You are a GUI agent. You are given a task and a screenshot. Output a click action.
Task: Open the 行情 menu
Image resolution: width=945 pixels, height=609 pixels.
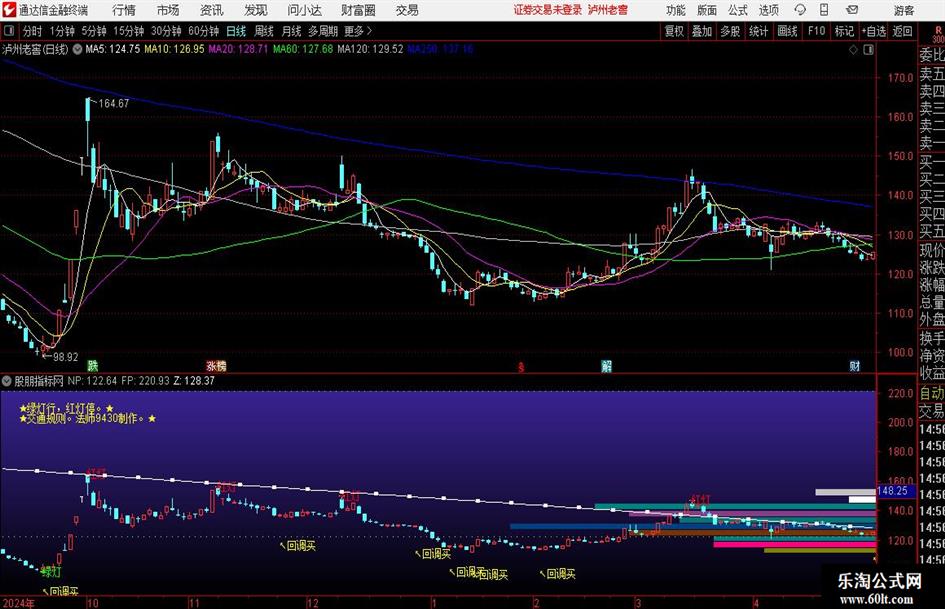tap(124, 10)
